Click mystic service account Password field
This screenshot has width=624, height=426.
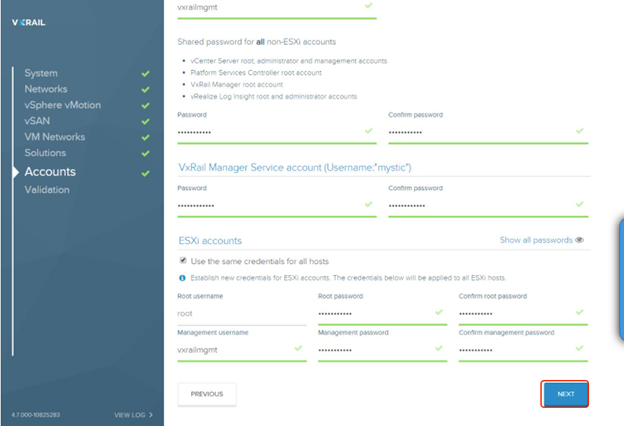(x=277, y=206)
